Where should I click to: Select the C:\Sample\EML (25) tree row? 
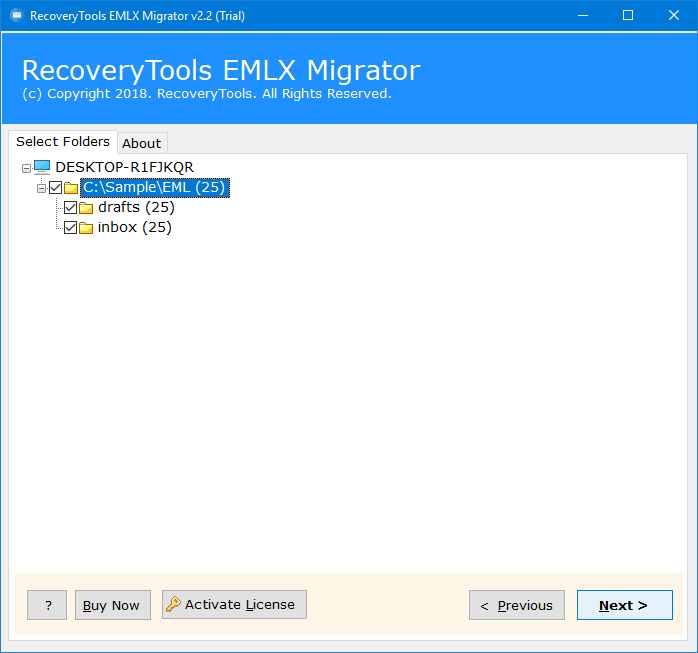tap(154, 187)
